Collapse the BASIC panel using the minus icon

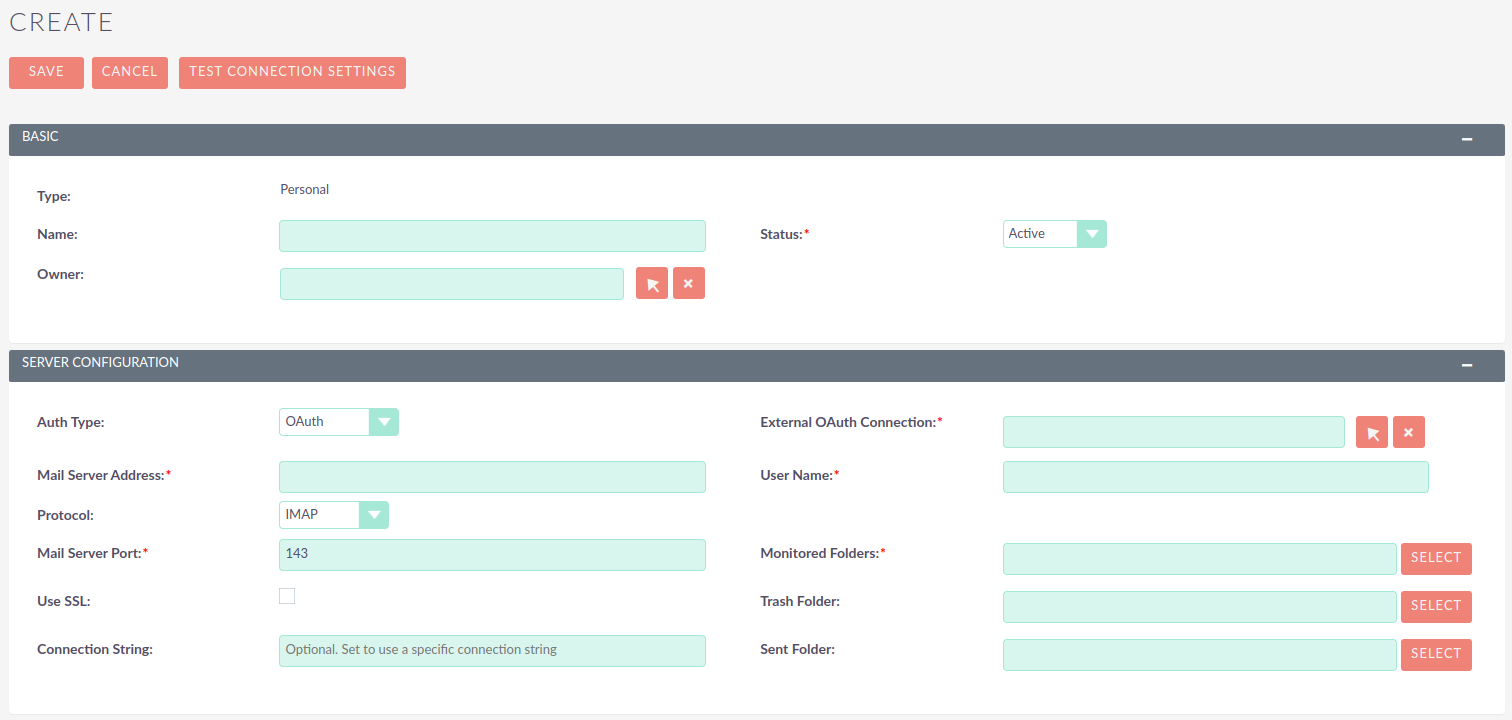(1467, 139)
